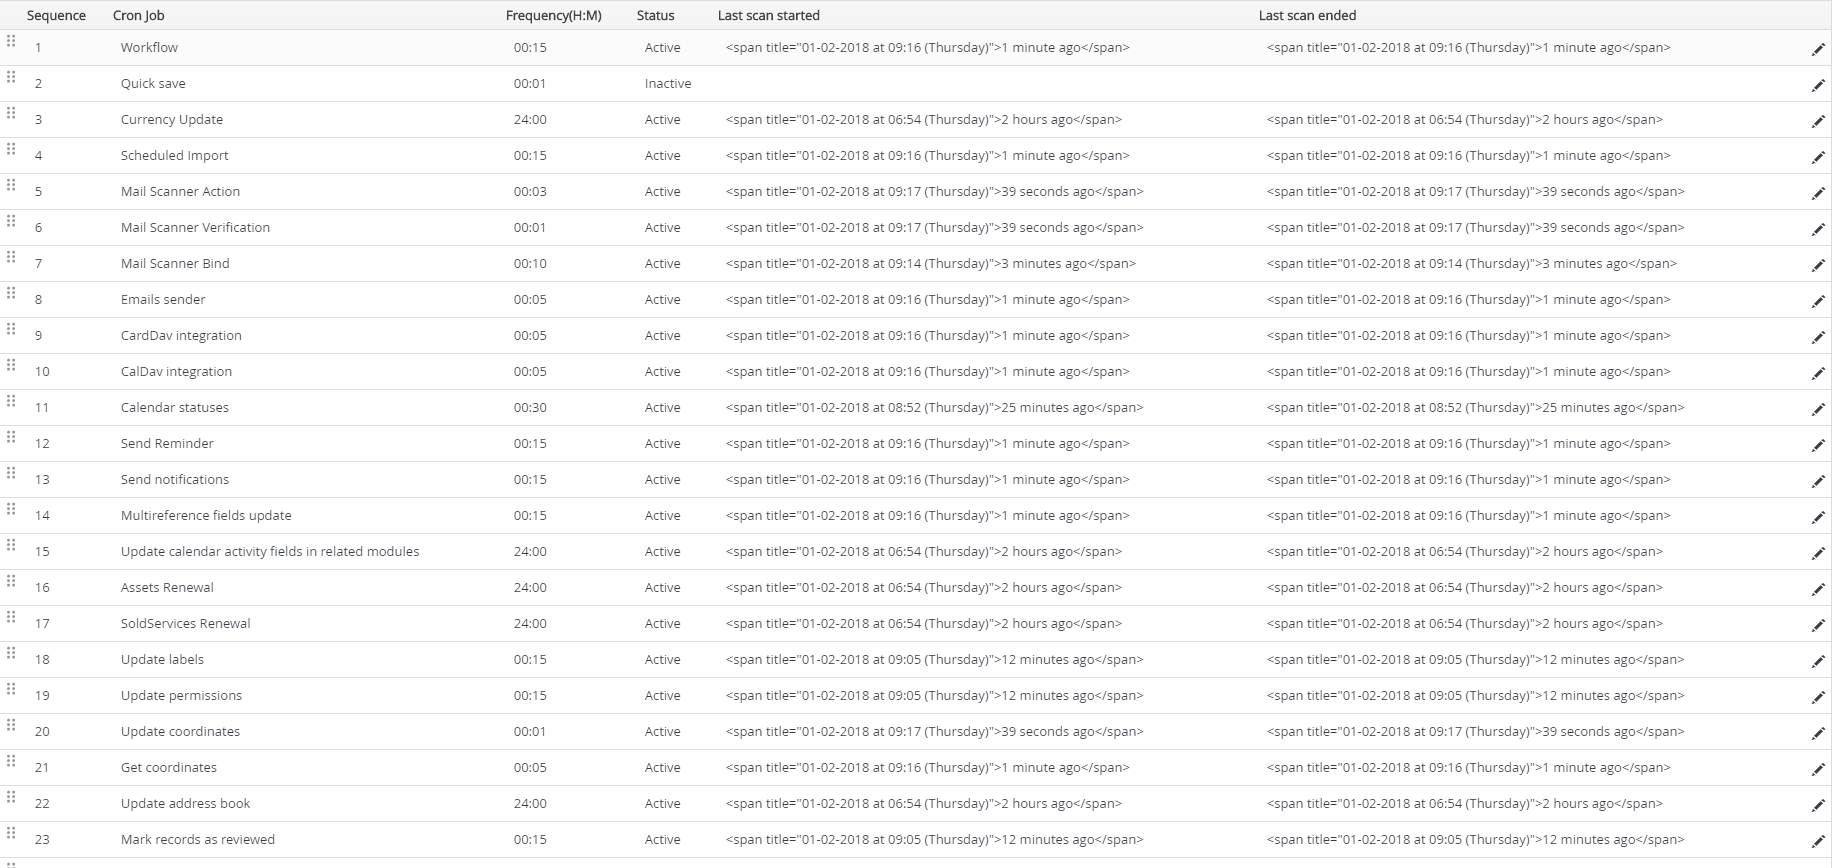Click the Last scan ended column header
This screenshot has height=868, width=1839.
(x=1308, y=16)
